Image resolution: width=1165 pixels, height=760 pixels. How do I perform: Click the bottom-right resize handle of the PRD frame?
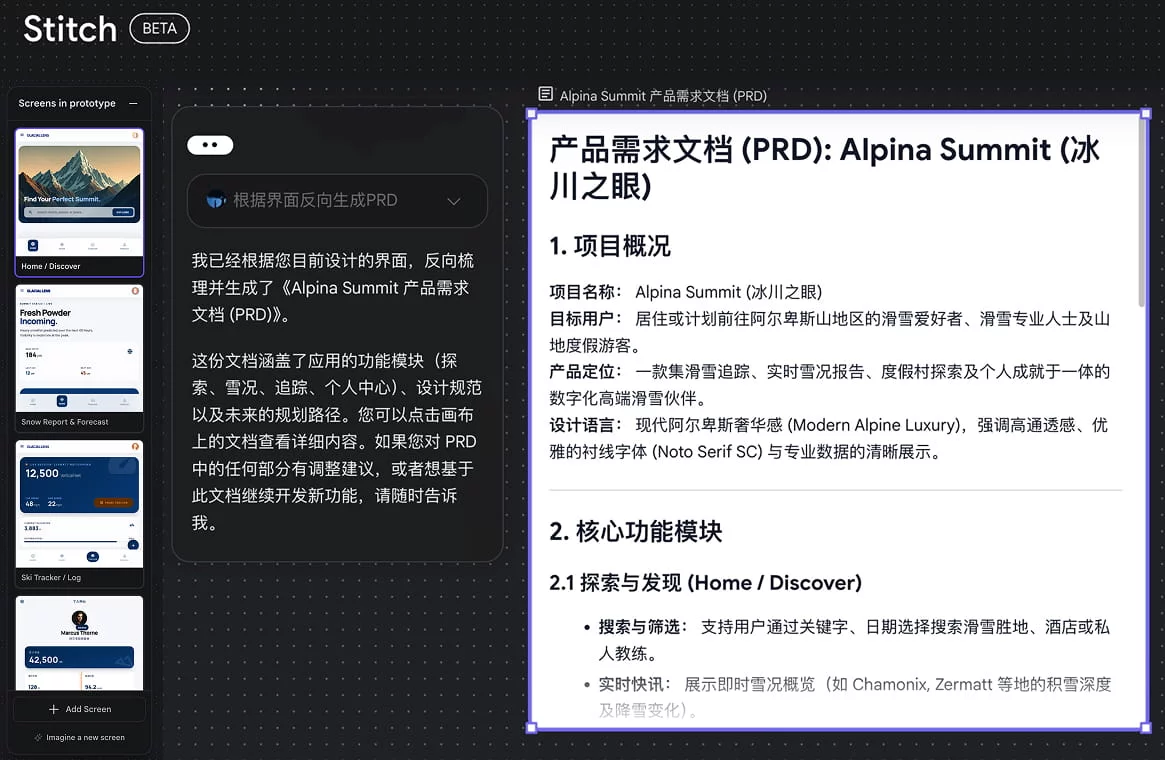coord(1146,728)
